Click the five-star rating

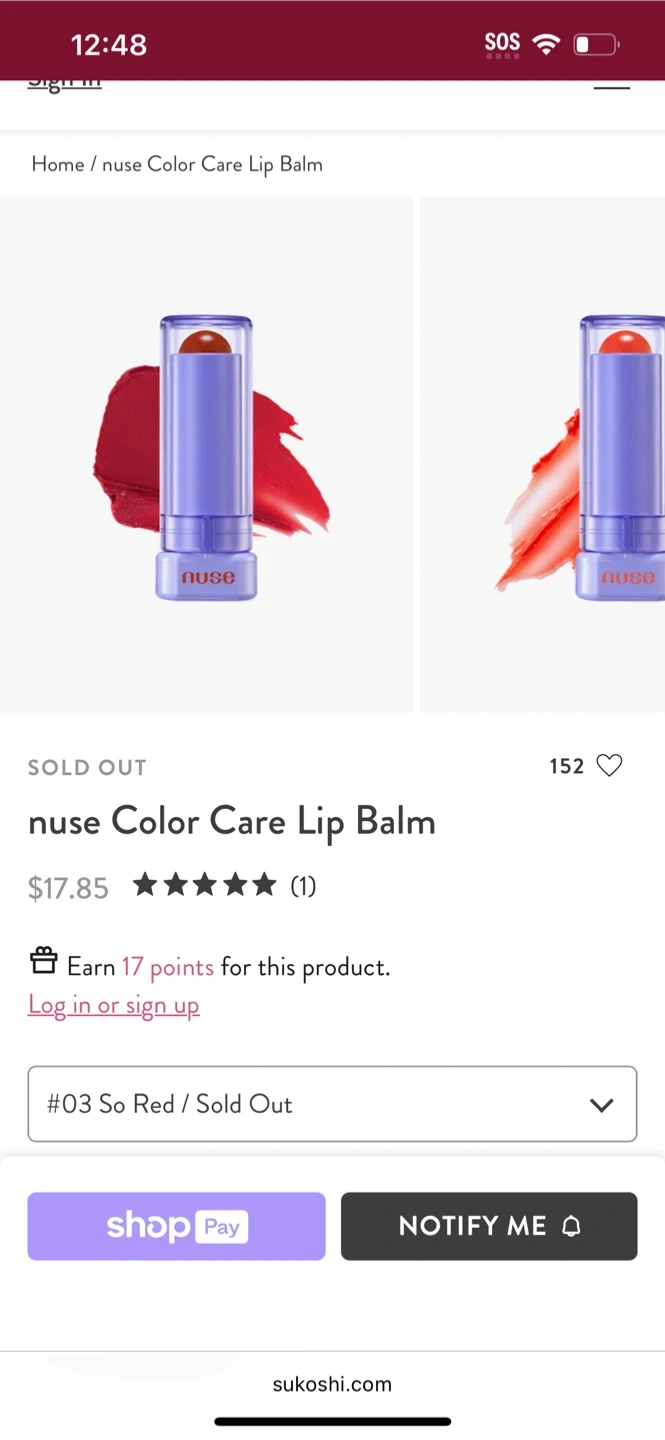pos(205,885)
